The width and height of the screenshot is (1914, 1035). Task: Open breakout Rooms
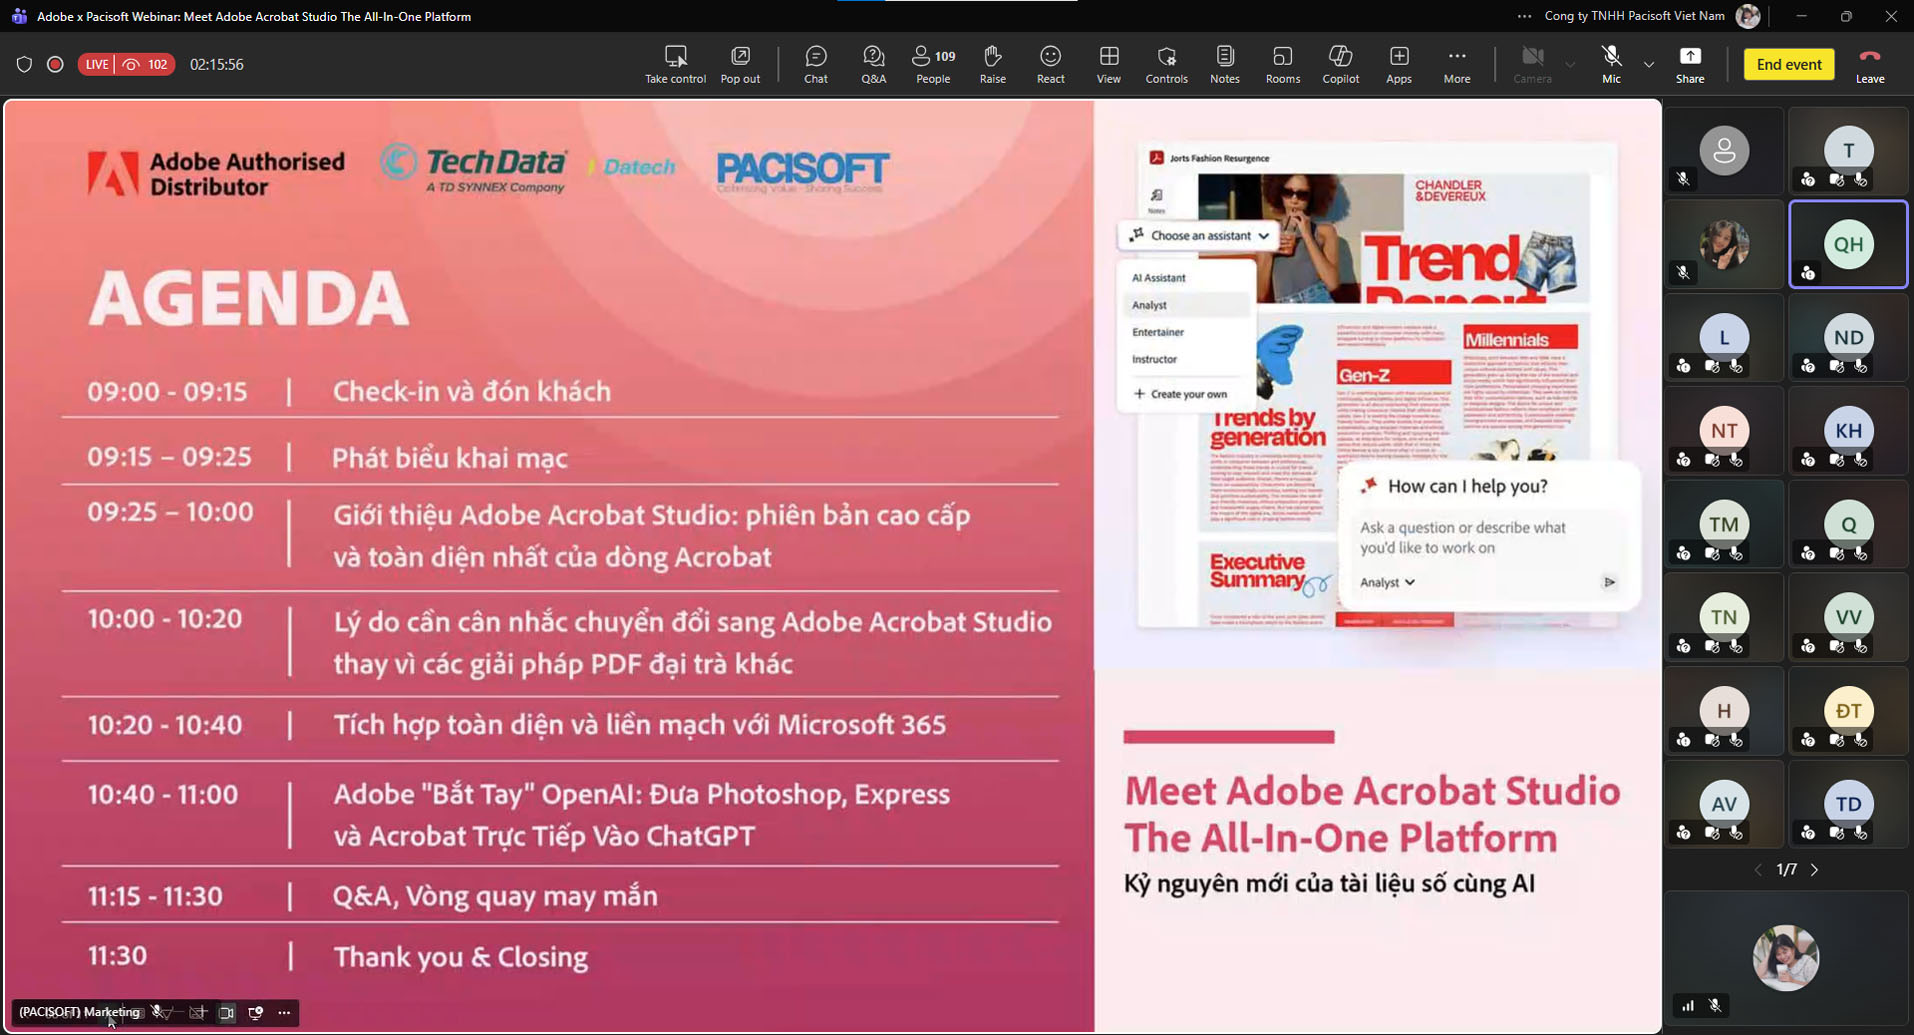(1282, 64)
